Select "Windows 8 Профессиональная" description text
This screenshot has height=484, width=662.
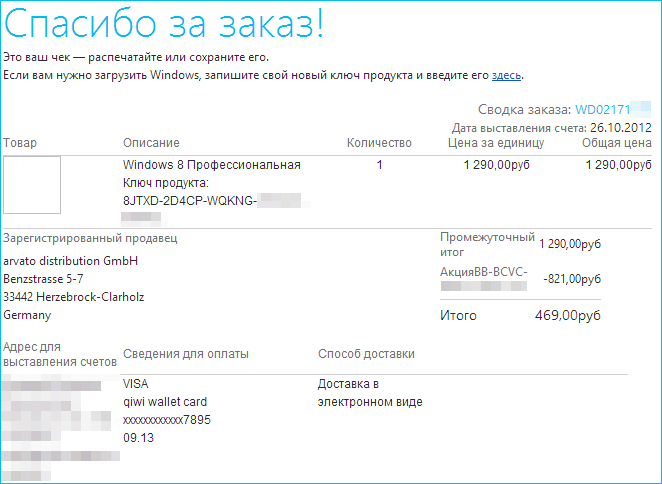[212, 165]
